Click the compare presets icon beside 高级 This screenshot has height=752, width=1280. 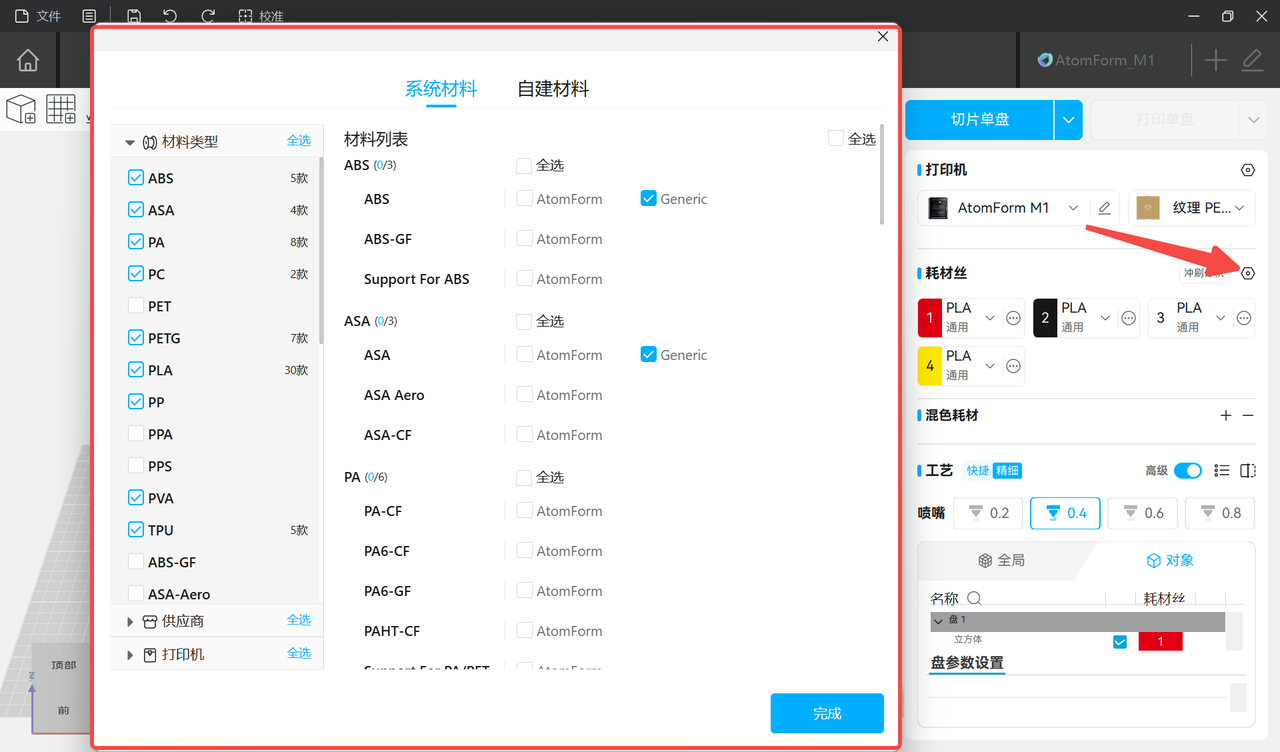pyautogui.click(x=1248, y=471)
